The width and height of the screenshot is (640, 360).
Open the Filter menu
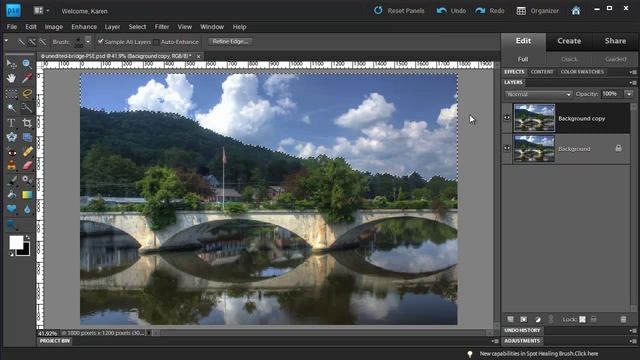[x=162, y=27]
